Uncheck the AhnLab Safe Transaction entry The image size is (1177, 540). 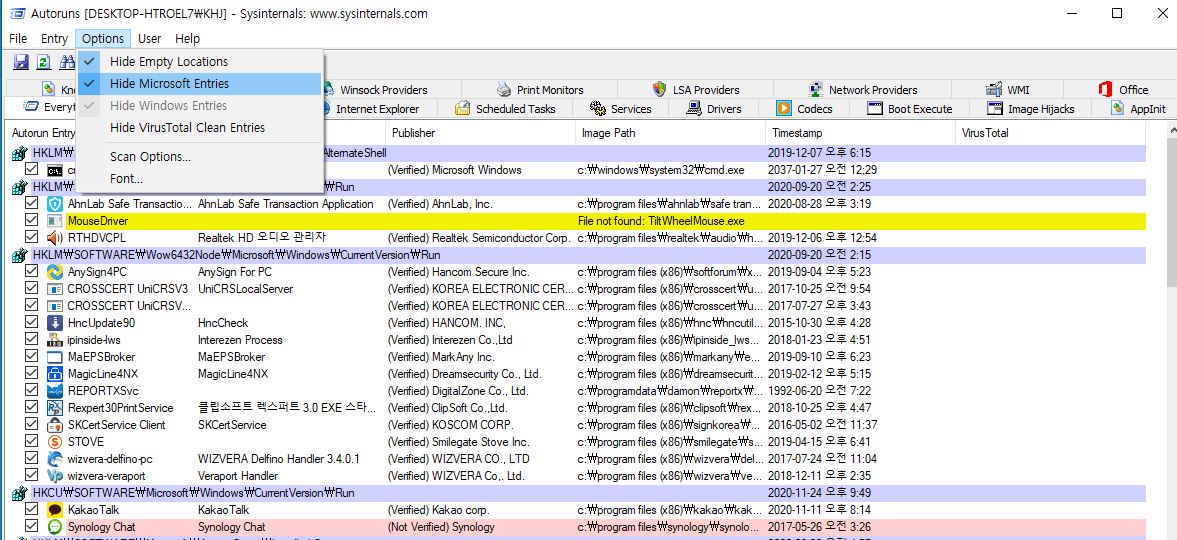coord(32,204)
